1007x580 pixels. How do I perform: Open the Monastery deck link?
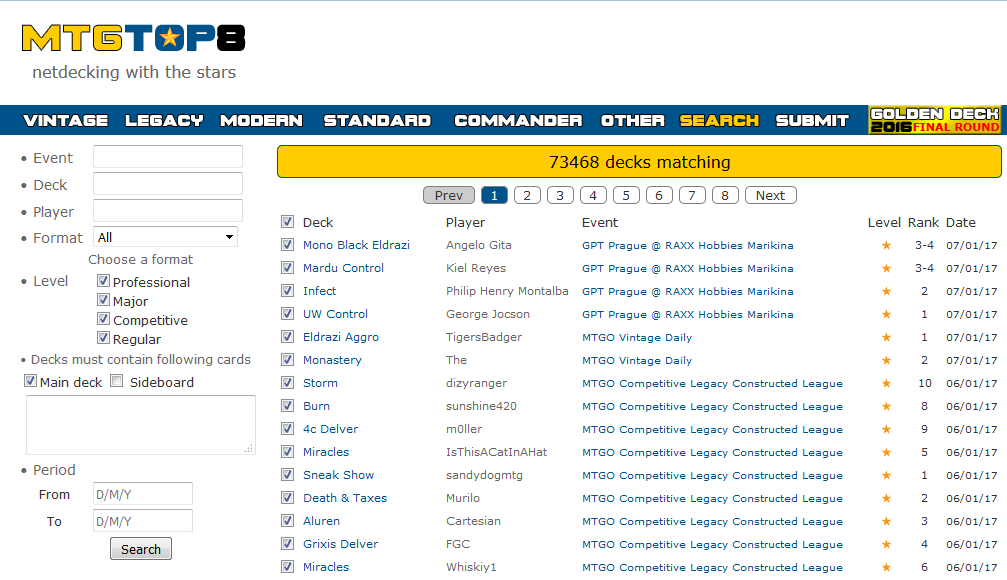tap(332, 360)
